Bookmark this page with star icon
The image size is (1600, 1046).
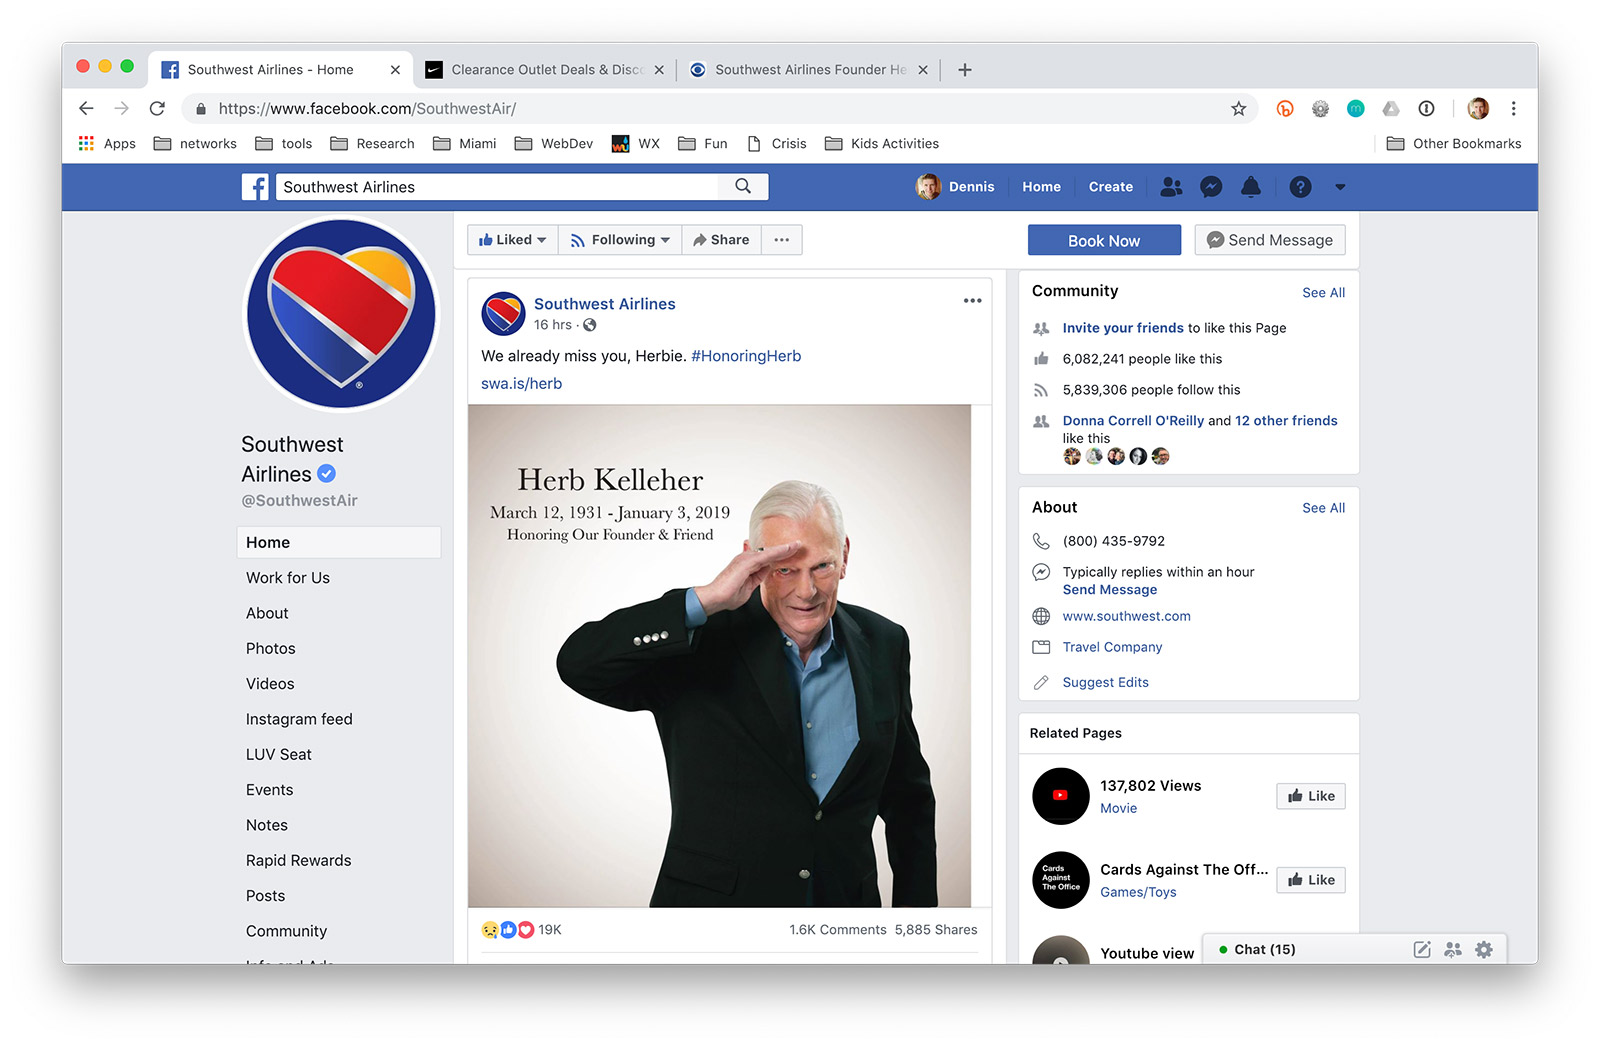click(x=1238, y=109)
